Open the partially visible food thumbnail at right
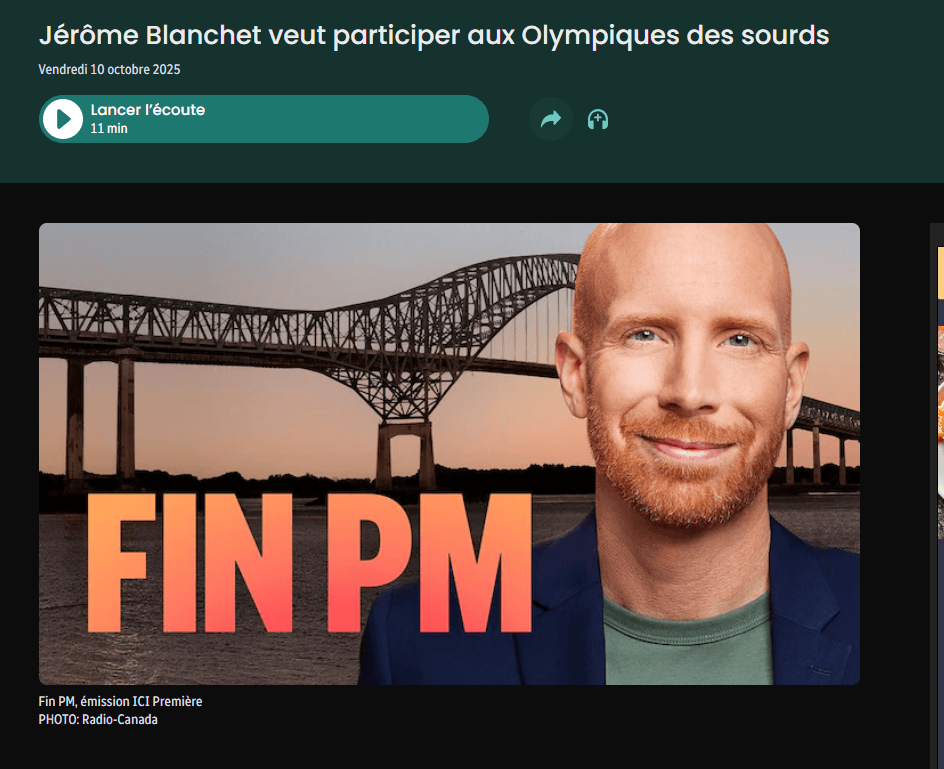Viewport: 944px width, 769px height. coord(940,431)
